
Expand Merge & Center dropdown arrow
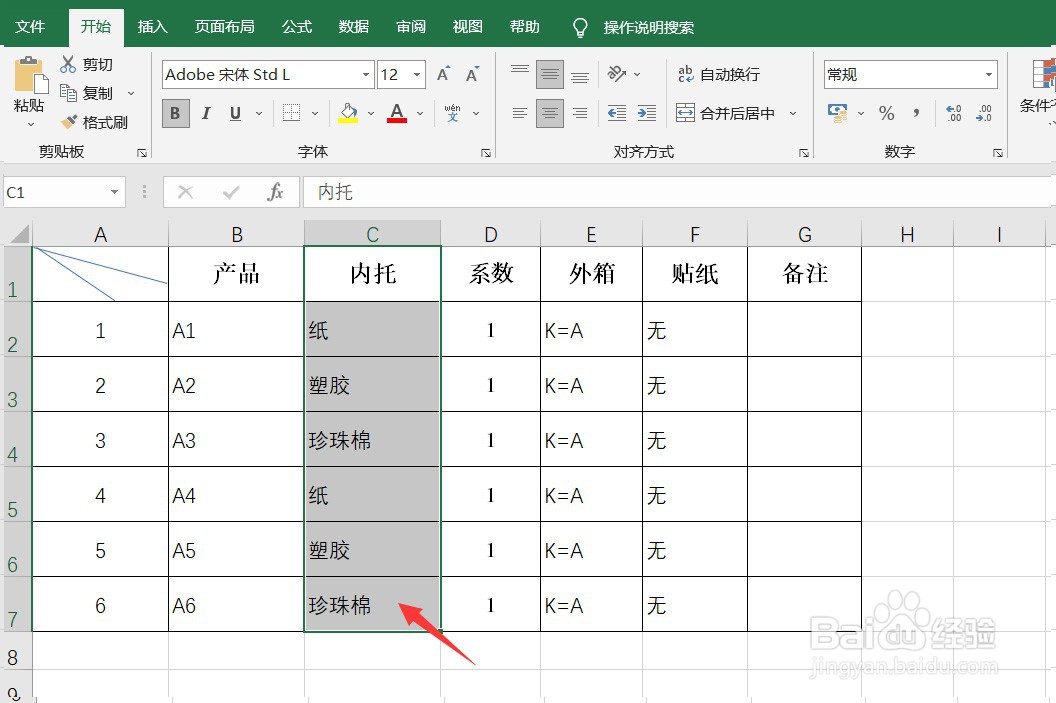coord(793,113)
